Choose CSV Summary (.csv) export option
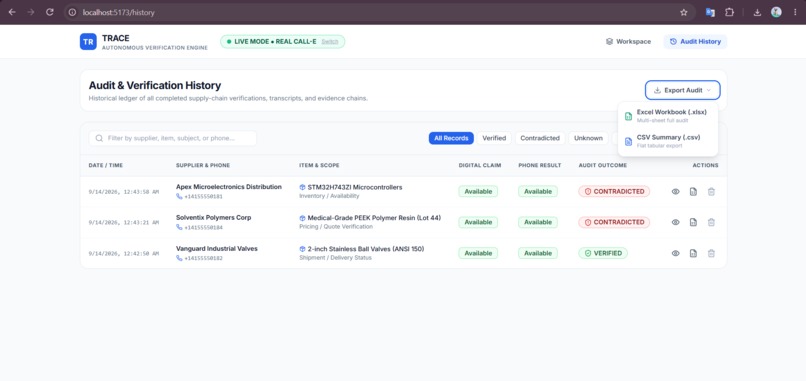This screenshot has height=381, width=806. coord(668,141)
